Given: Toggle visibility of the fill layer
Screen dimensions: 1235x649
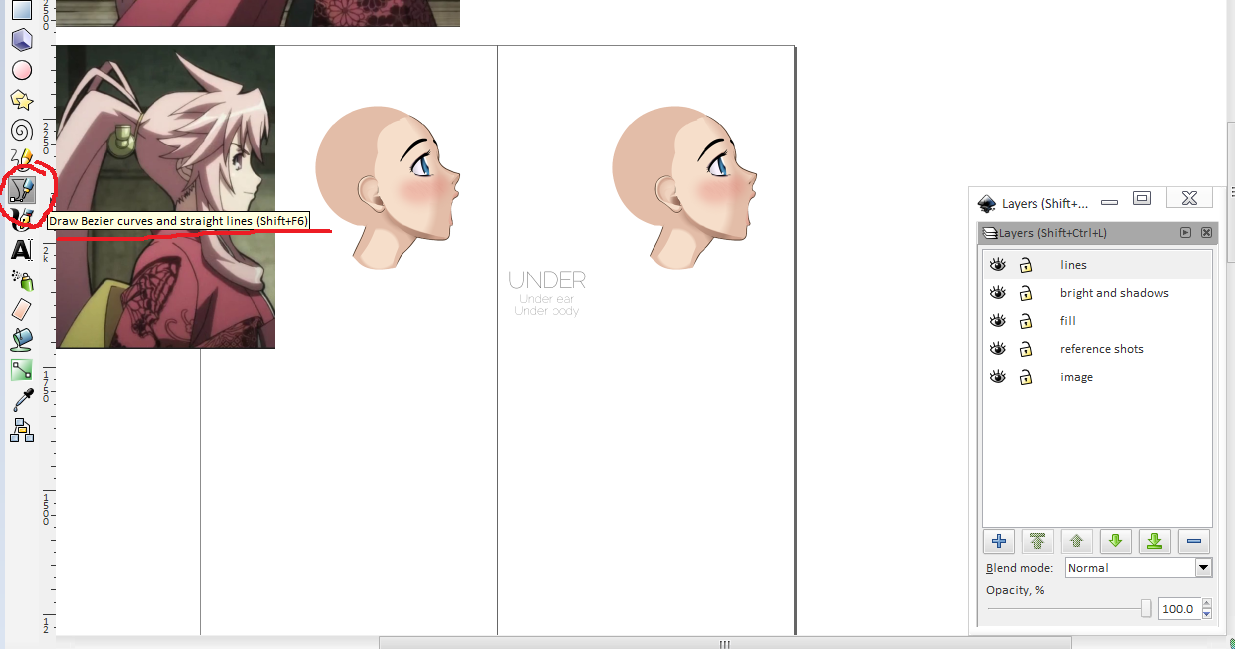Looking at the screenshot, I should coord(997,321).
